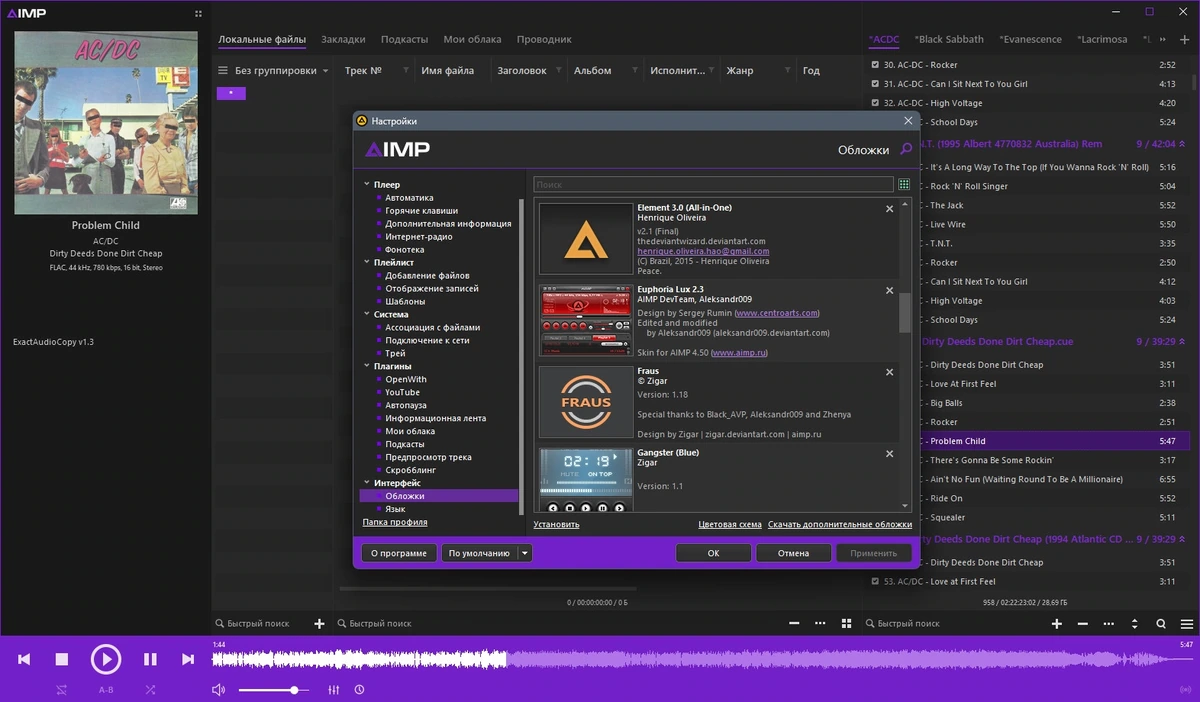The image size is (1200, 702).
Task: Click plus icon beside left quick search
Action: tap(320, 623)
